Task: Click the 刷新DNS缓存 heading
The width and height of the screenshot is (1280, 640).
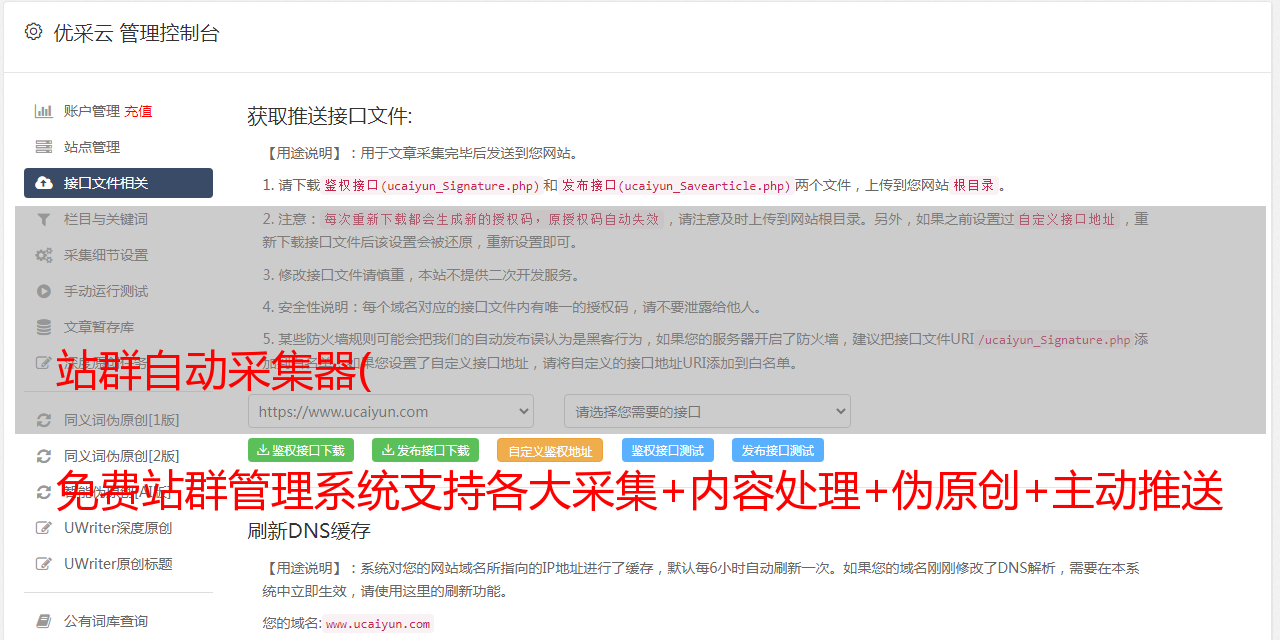Action: click(x=309, y=531)
